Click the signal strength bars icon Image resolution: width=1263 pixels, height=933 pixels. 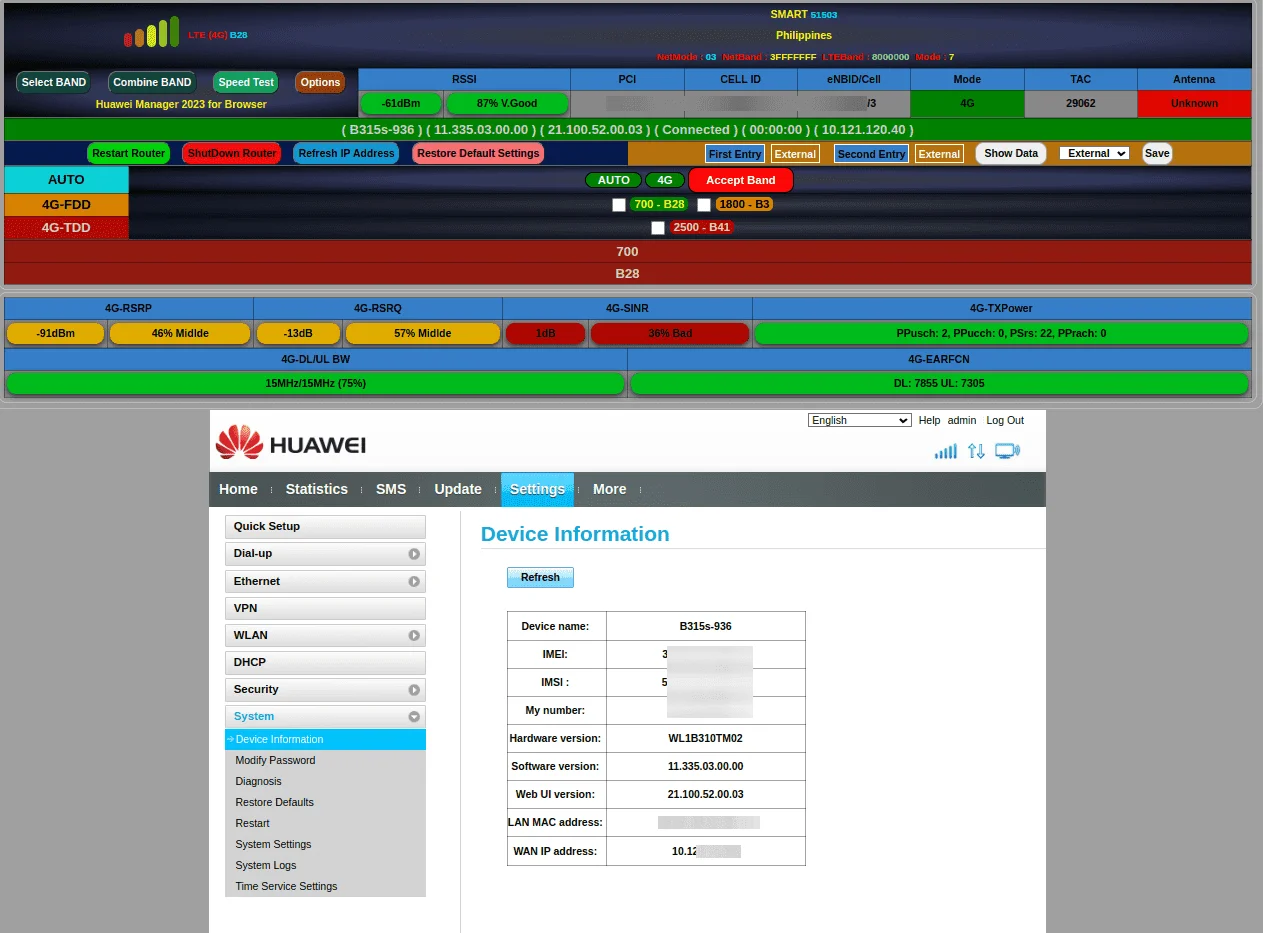(x=151, y=32)
